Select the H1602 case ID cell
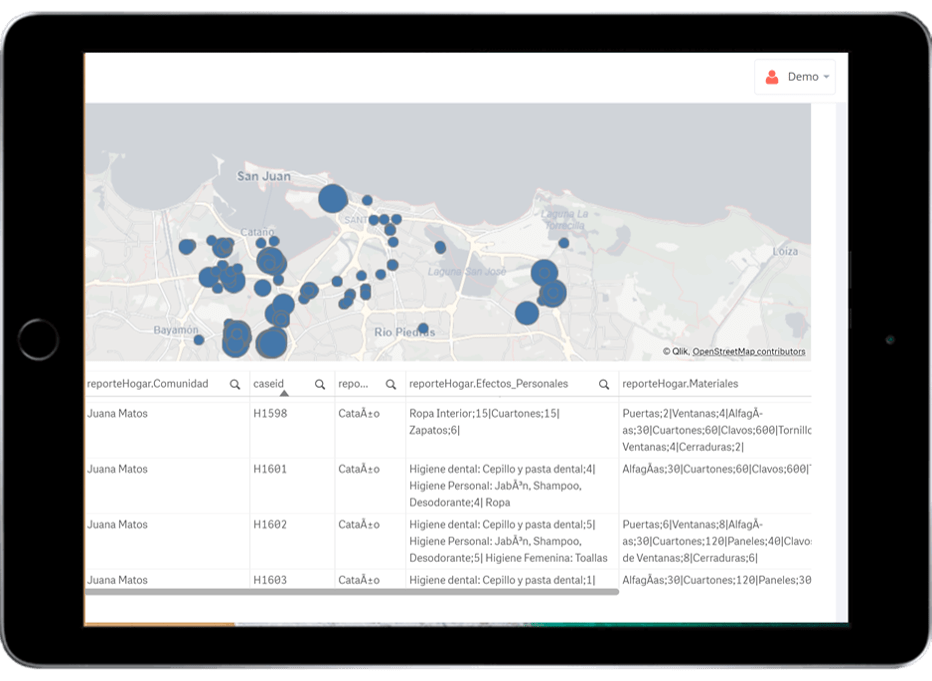 [x=270, y=524]
